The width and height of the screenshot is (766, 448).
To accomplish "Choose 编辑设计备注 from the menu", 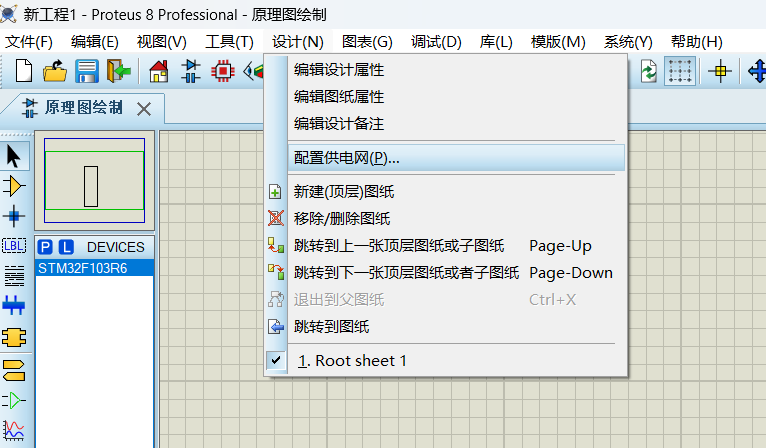I will pyautogui.click(x=456, y=124).
